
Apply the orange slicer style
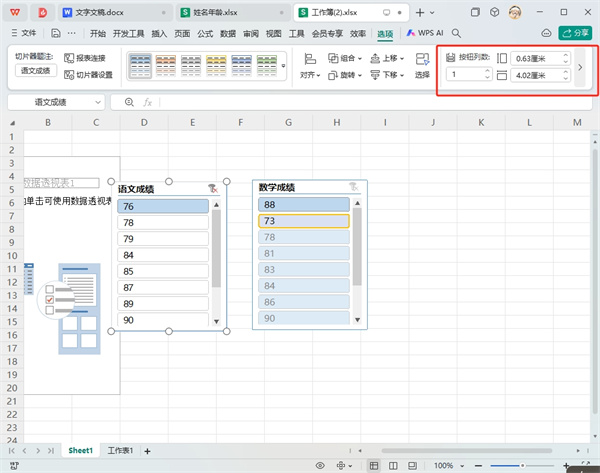(x=165, y=66)
